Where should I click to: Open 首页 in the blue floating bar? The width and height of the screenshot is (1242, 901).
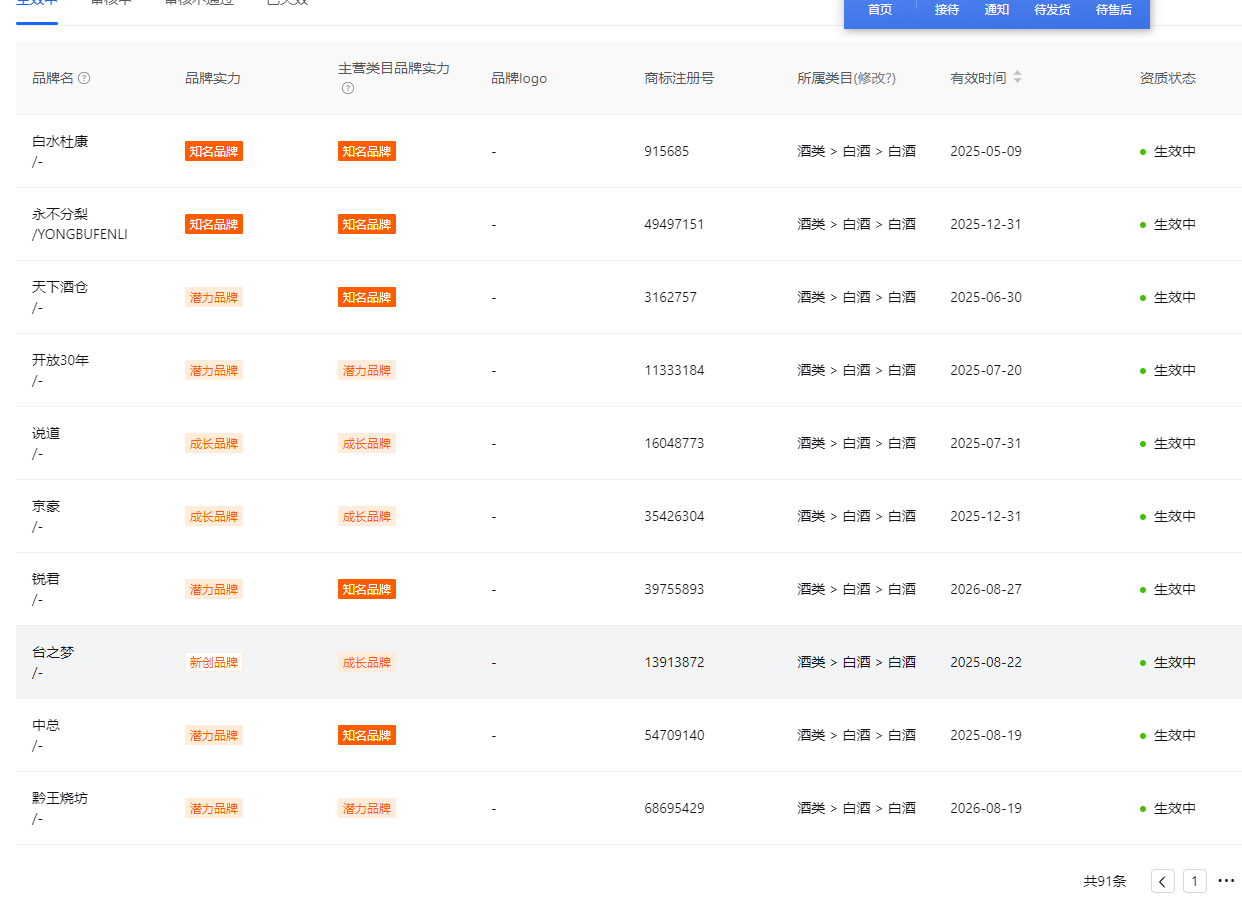(x=880, y=10)
